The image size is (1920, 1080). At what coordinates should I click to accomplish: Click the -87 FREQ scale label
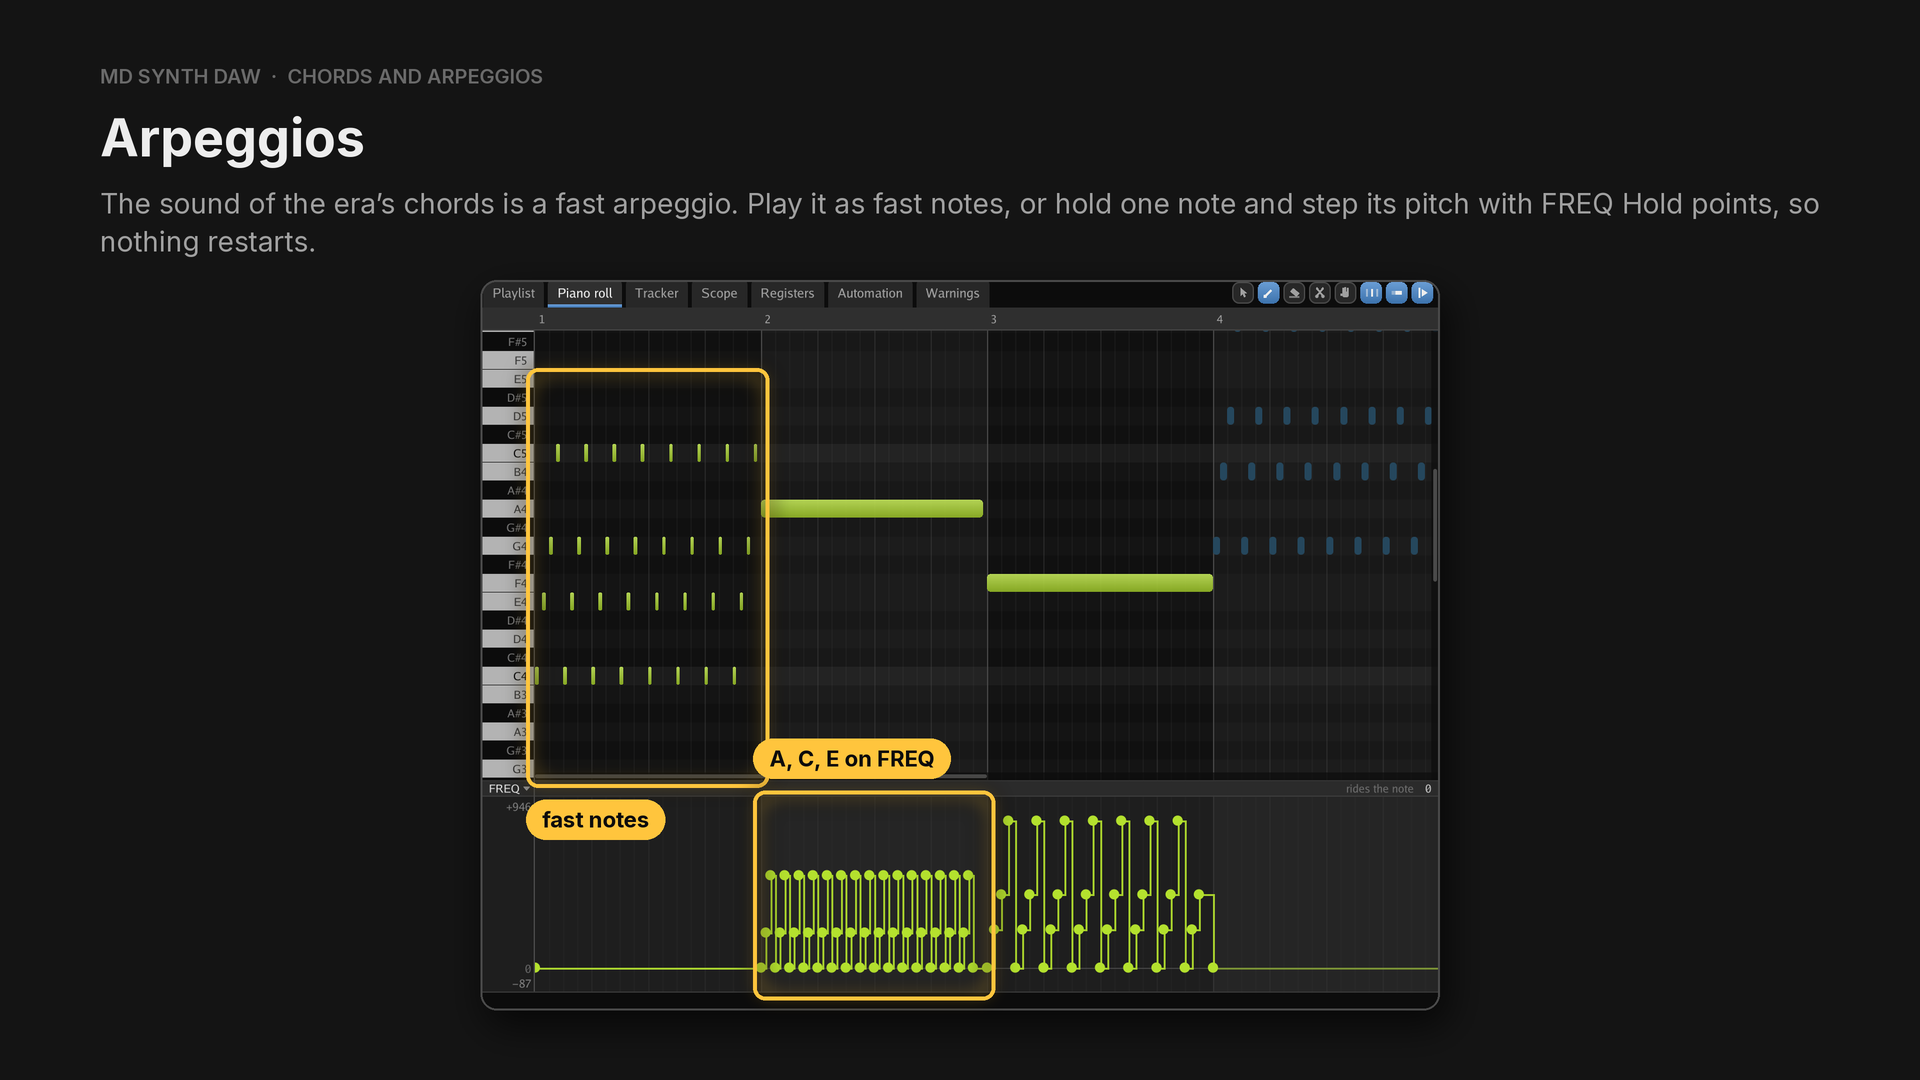click(522, 984)
